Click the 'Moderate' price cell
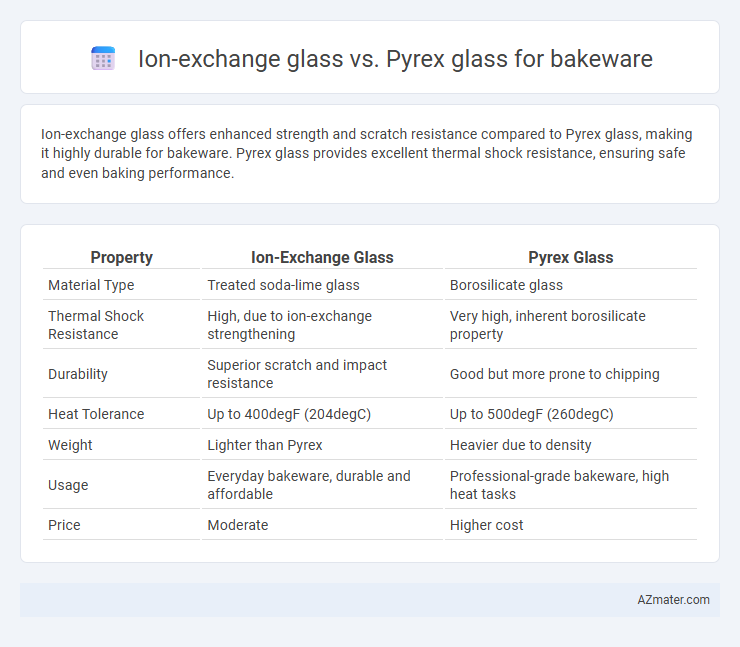The width and height of the screenshot is (740, 647). point(237,525)
